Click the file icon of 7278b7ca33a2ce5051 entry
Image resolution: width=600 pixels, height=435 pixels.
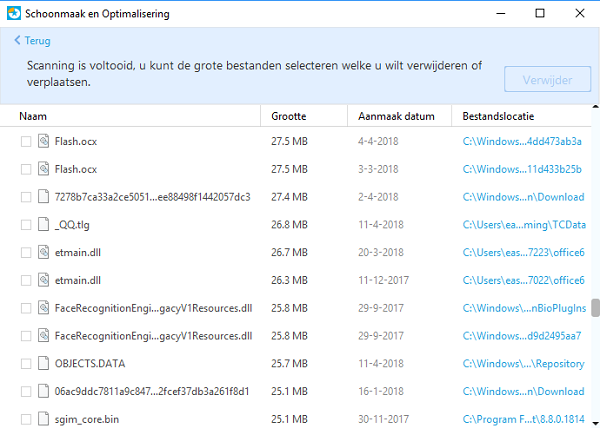pos(43,198)
